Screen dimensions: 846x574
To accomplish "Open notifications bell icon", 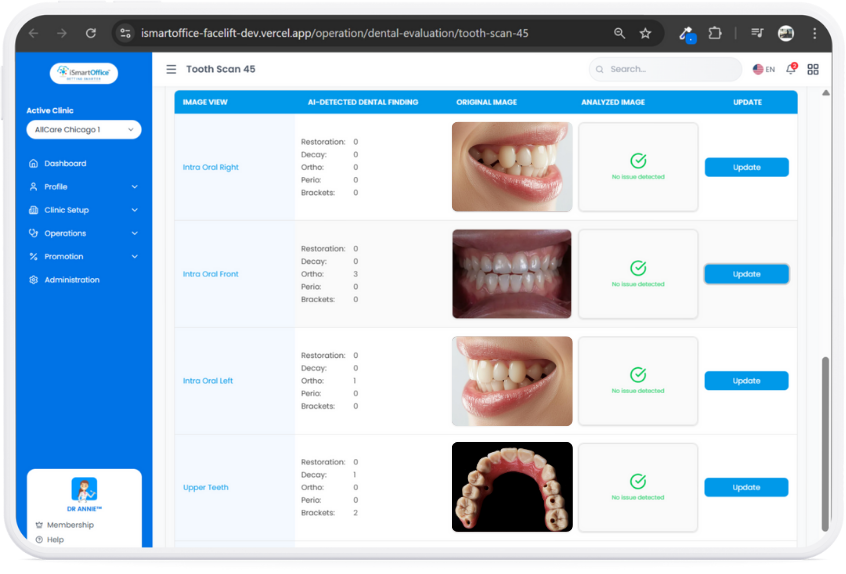I will (791, 69).
